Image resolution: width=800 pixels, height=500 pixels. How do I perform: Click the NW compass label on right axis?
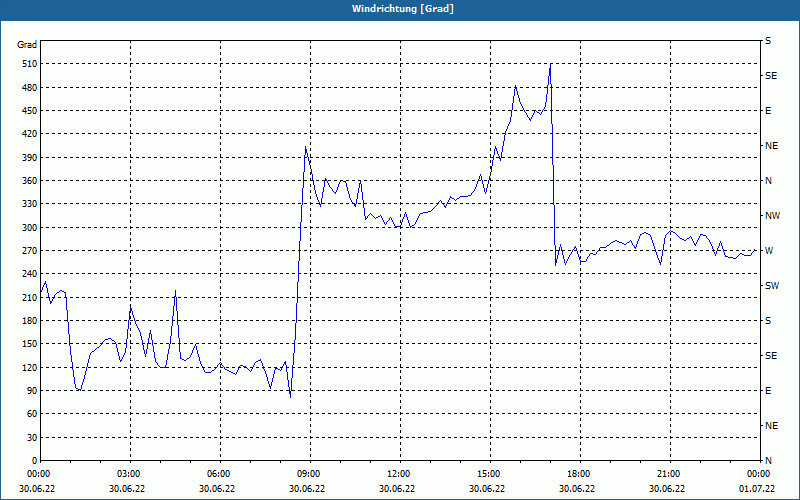click(772, 216)
